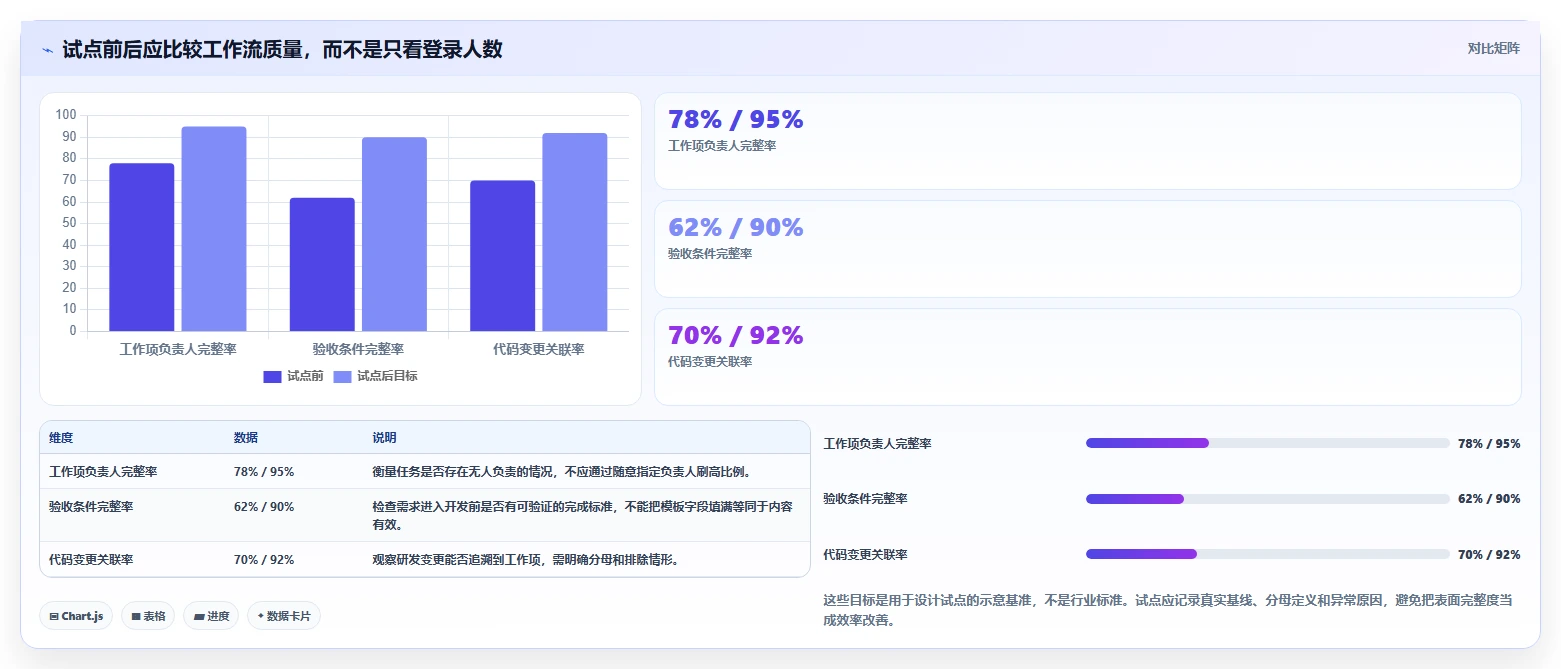Click 工作项负责人完整率 caption in the first stat card
This screenshot has width=1561, height=669.
pyautogui.click(x=722, y=146)
